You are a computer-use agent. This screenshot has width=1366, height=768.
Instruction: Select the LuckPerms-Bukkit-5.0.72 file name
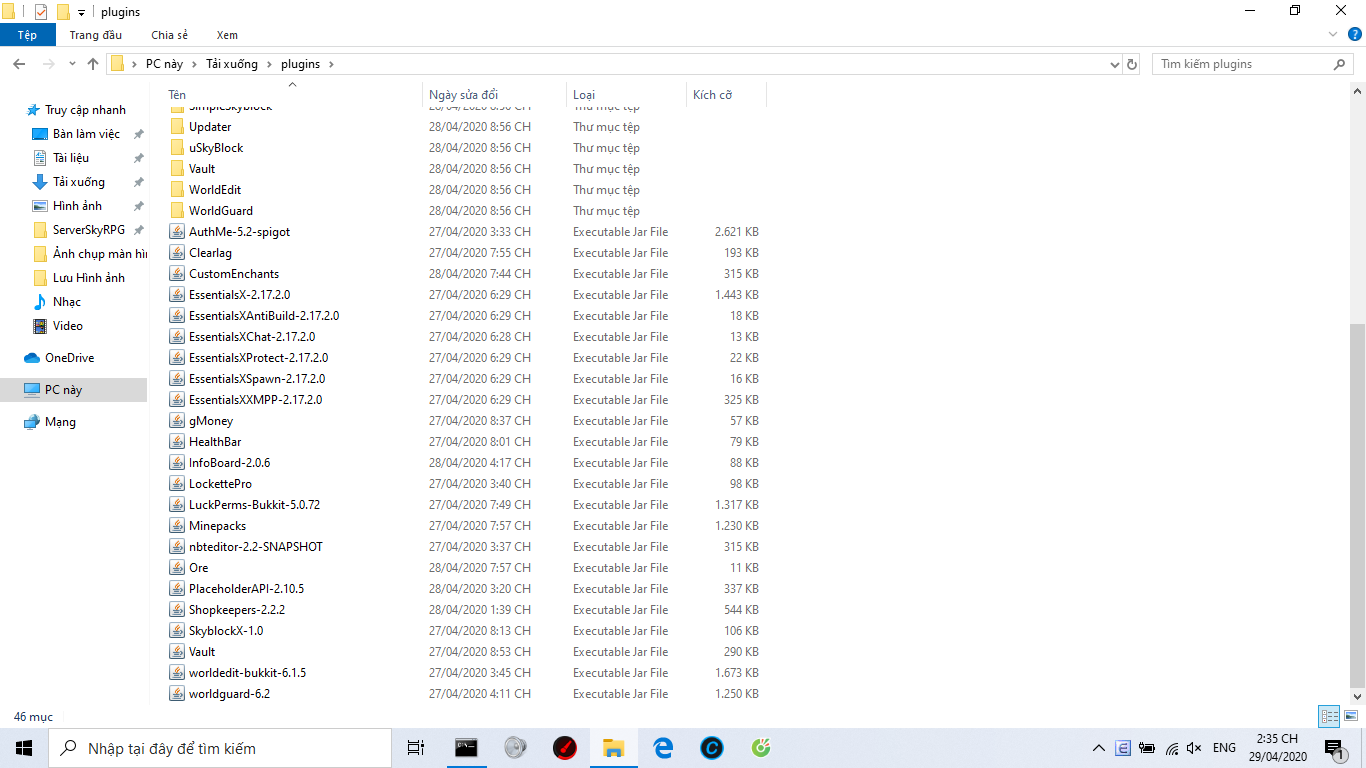click(x=254, y=505)
